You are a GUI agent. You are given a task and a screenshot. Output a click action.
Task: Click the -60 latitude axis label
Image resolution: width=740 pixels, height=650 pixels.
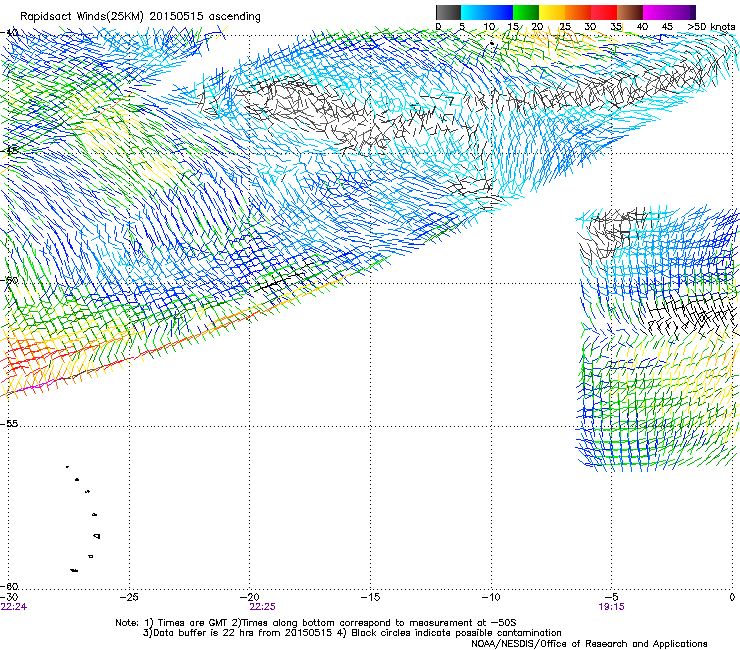[x=10, y=586]
